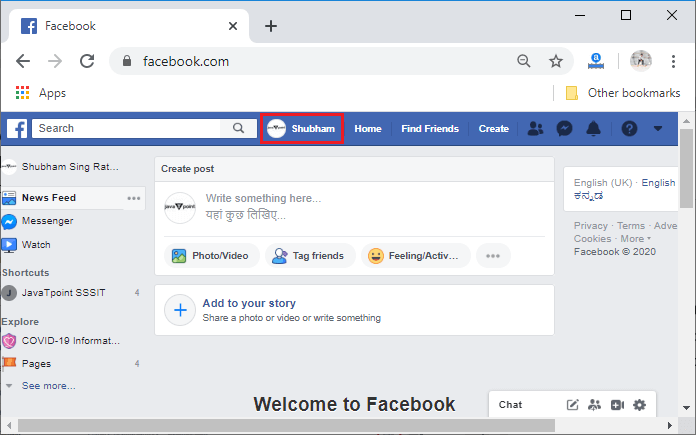The image size is (696, 435).
Task: Open Friend Requests icon in header
Action: 535,129
